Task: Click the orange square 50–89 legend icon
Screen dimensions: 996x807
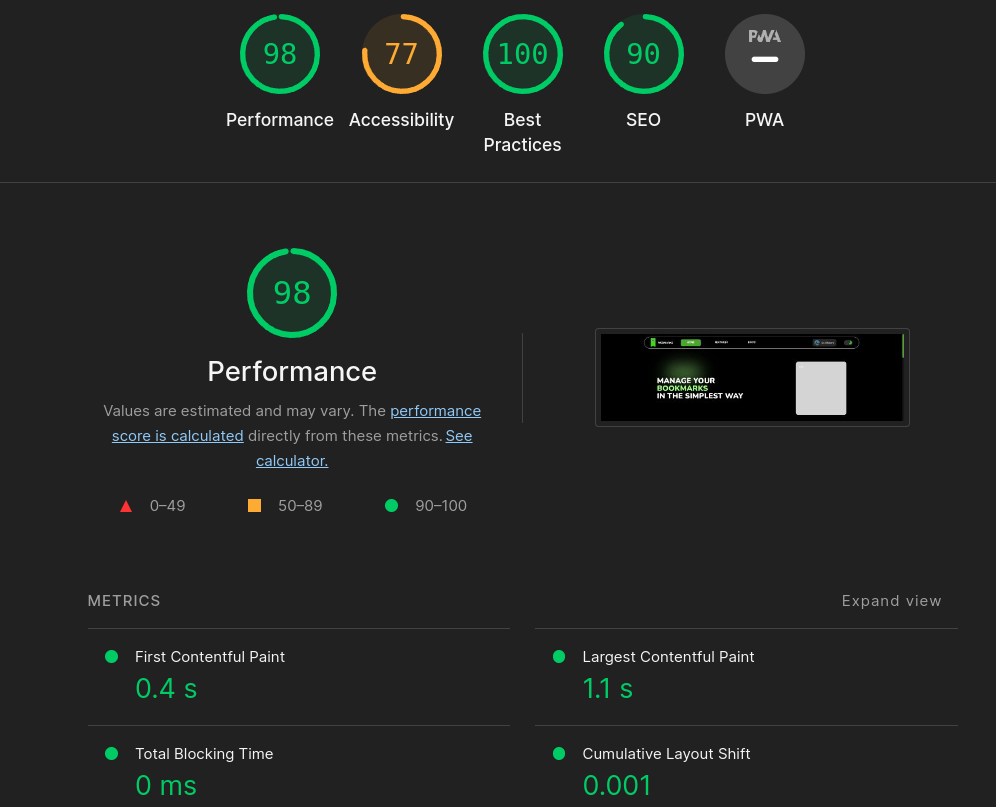Action: tap(254, 506)
